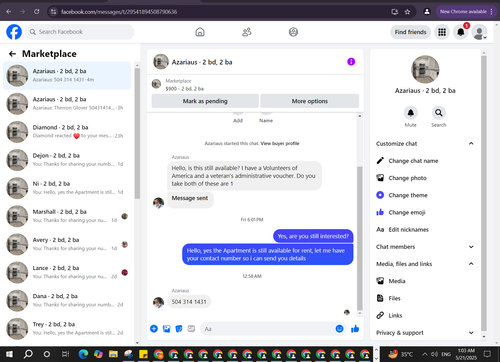This screenshot has height=362, width=500.
Task: Collapse the Customize chat section
Action: pos(471,143)
